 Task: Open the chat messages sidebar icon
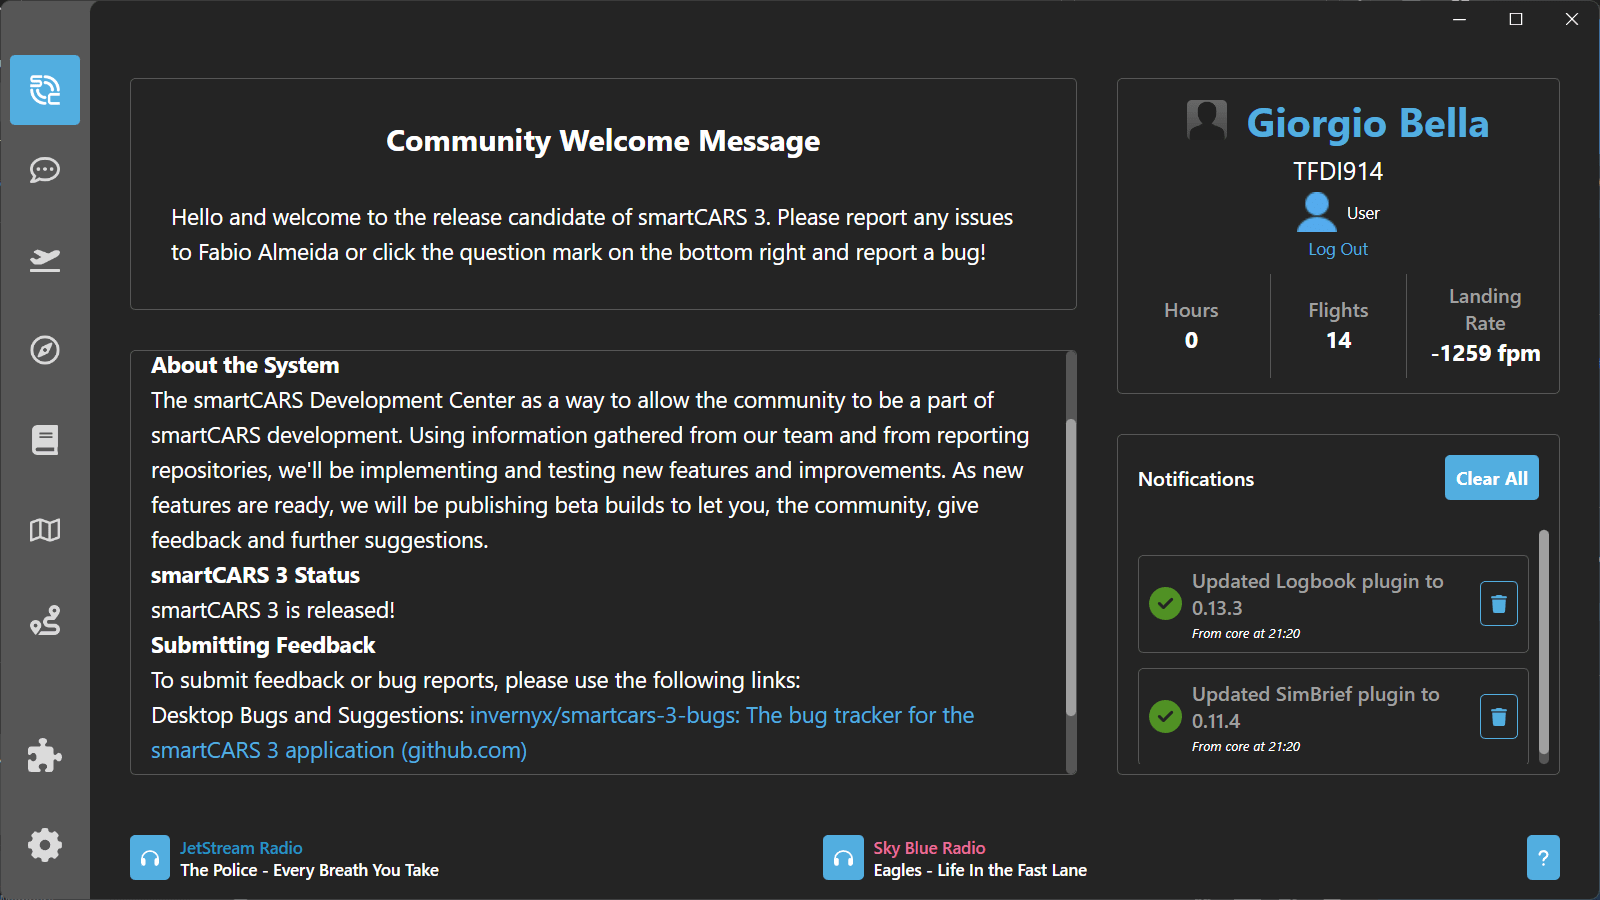pos(45,170)
